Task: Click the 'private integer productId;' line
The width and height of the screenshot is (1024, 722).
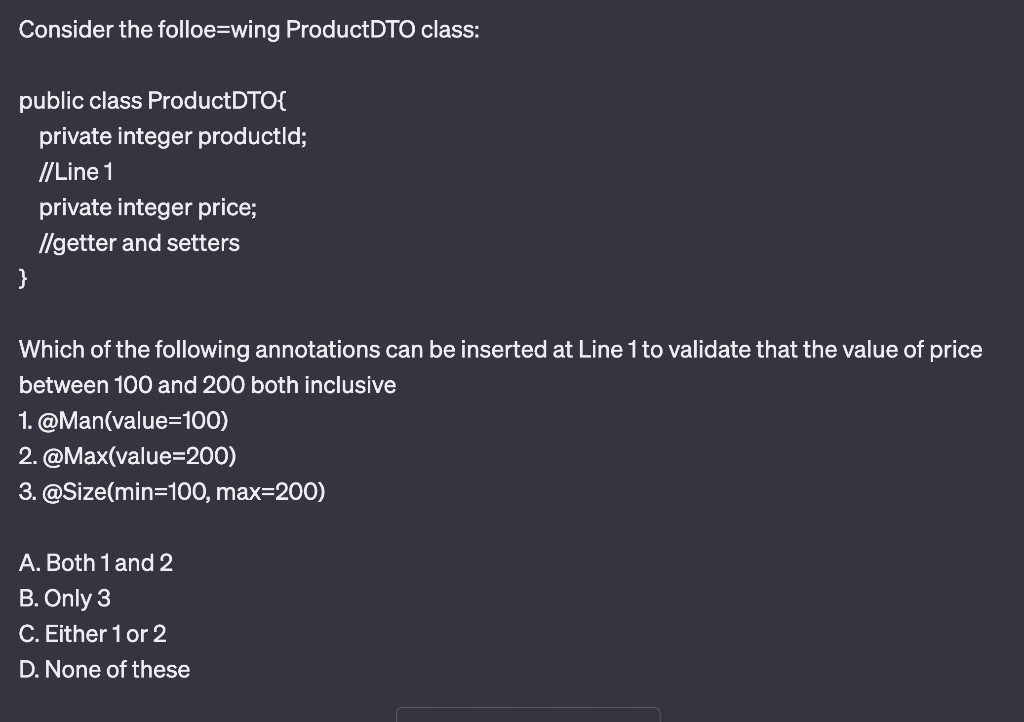Action: [x=172, y=136]
